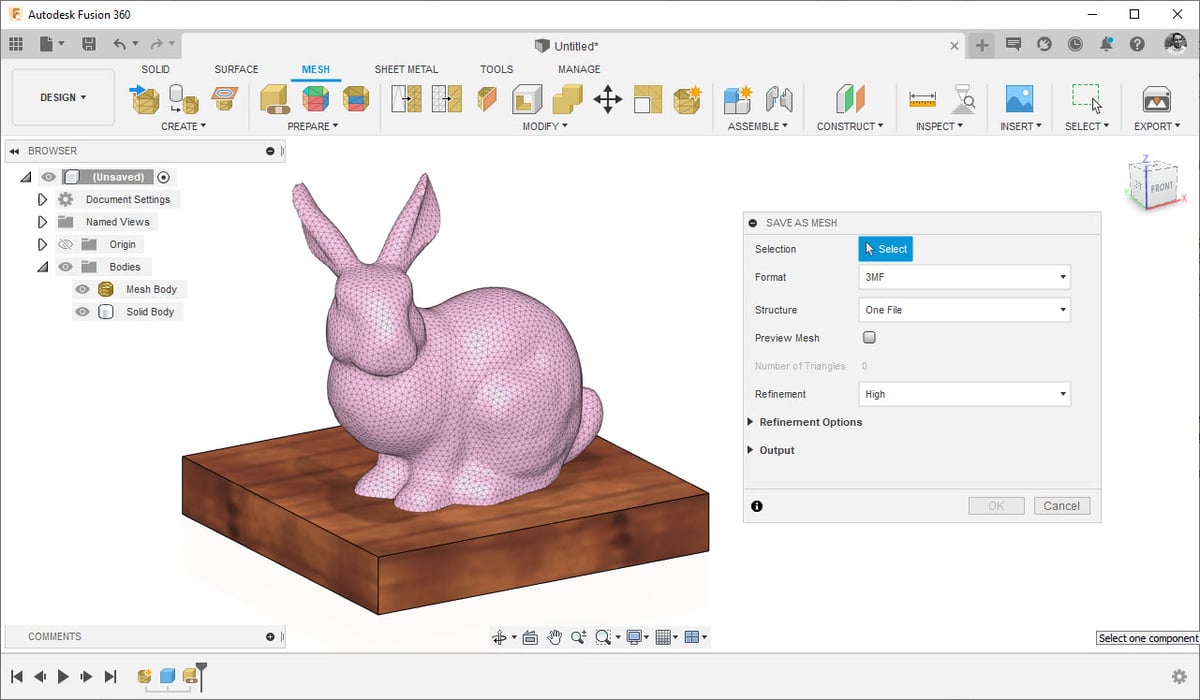Viewport: 1200px width, 700px height.
Task: Open the Format dropdown showing 3MF
Action: 965,277
